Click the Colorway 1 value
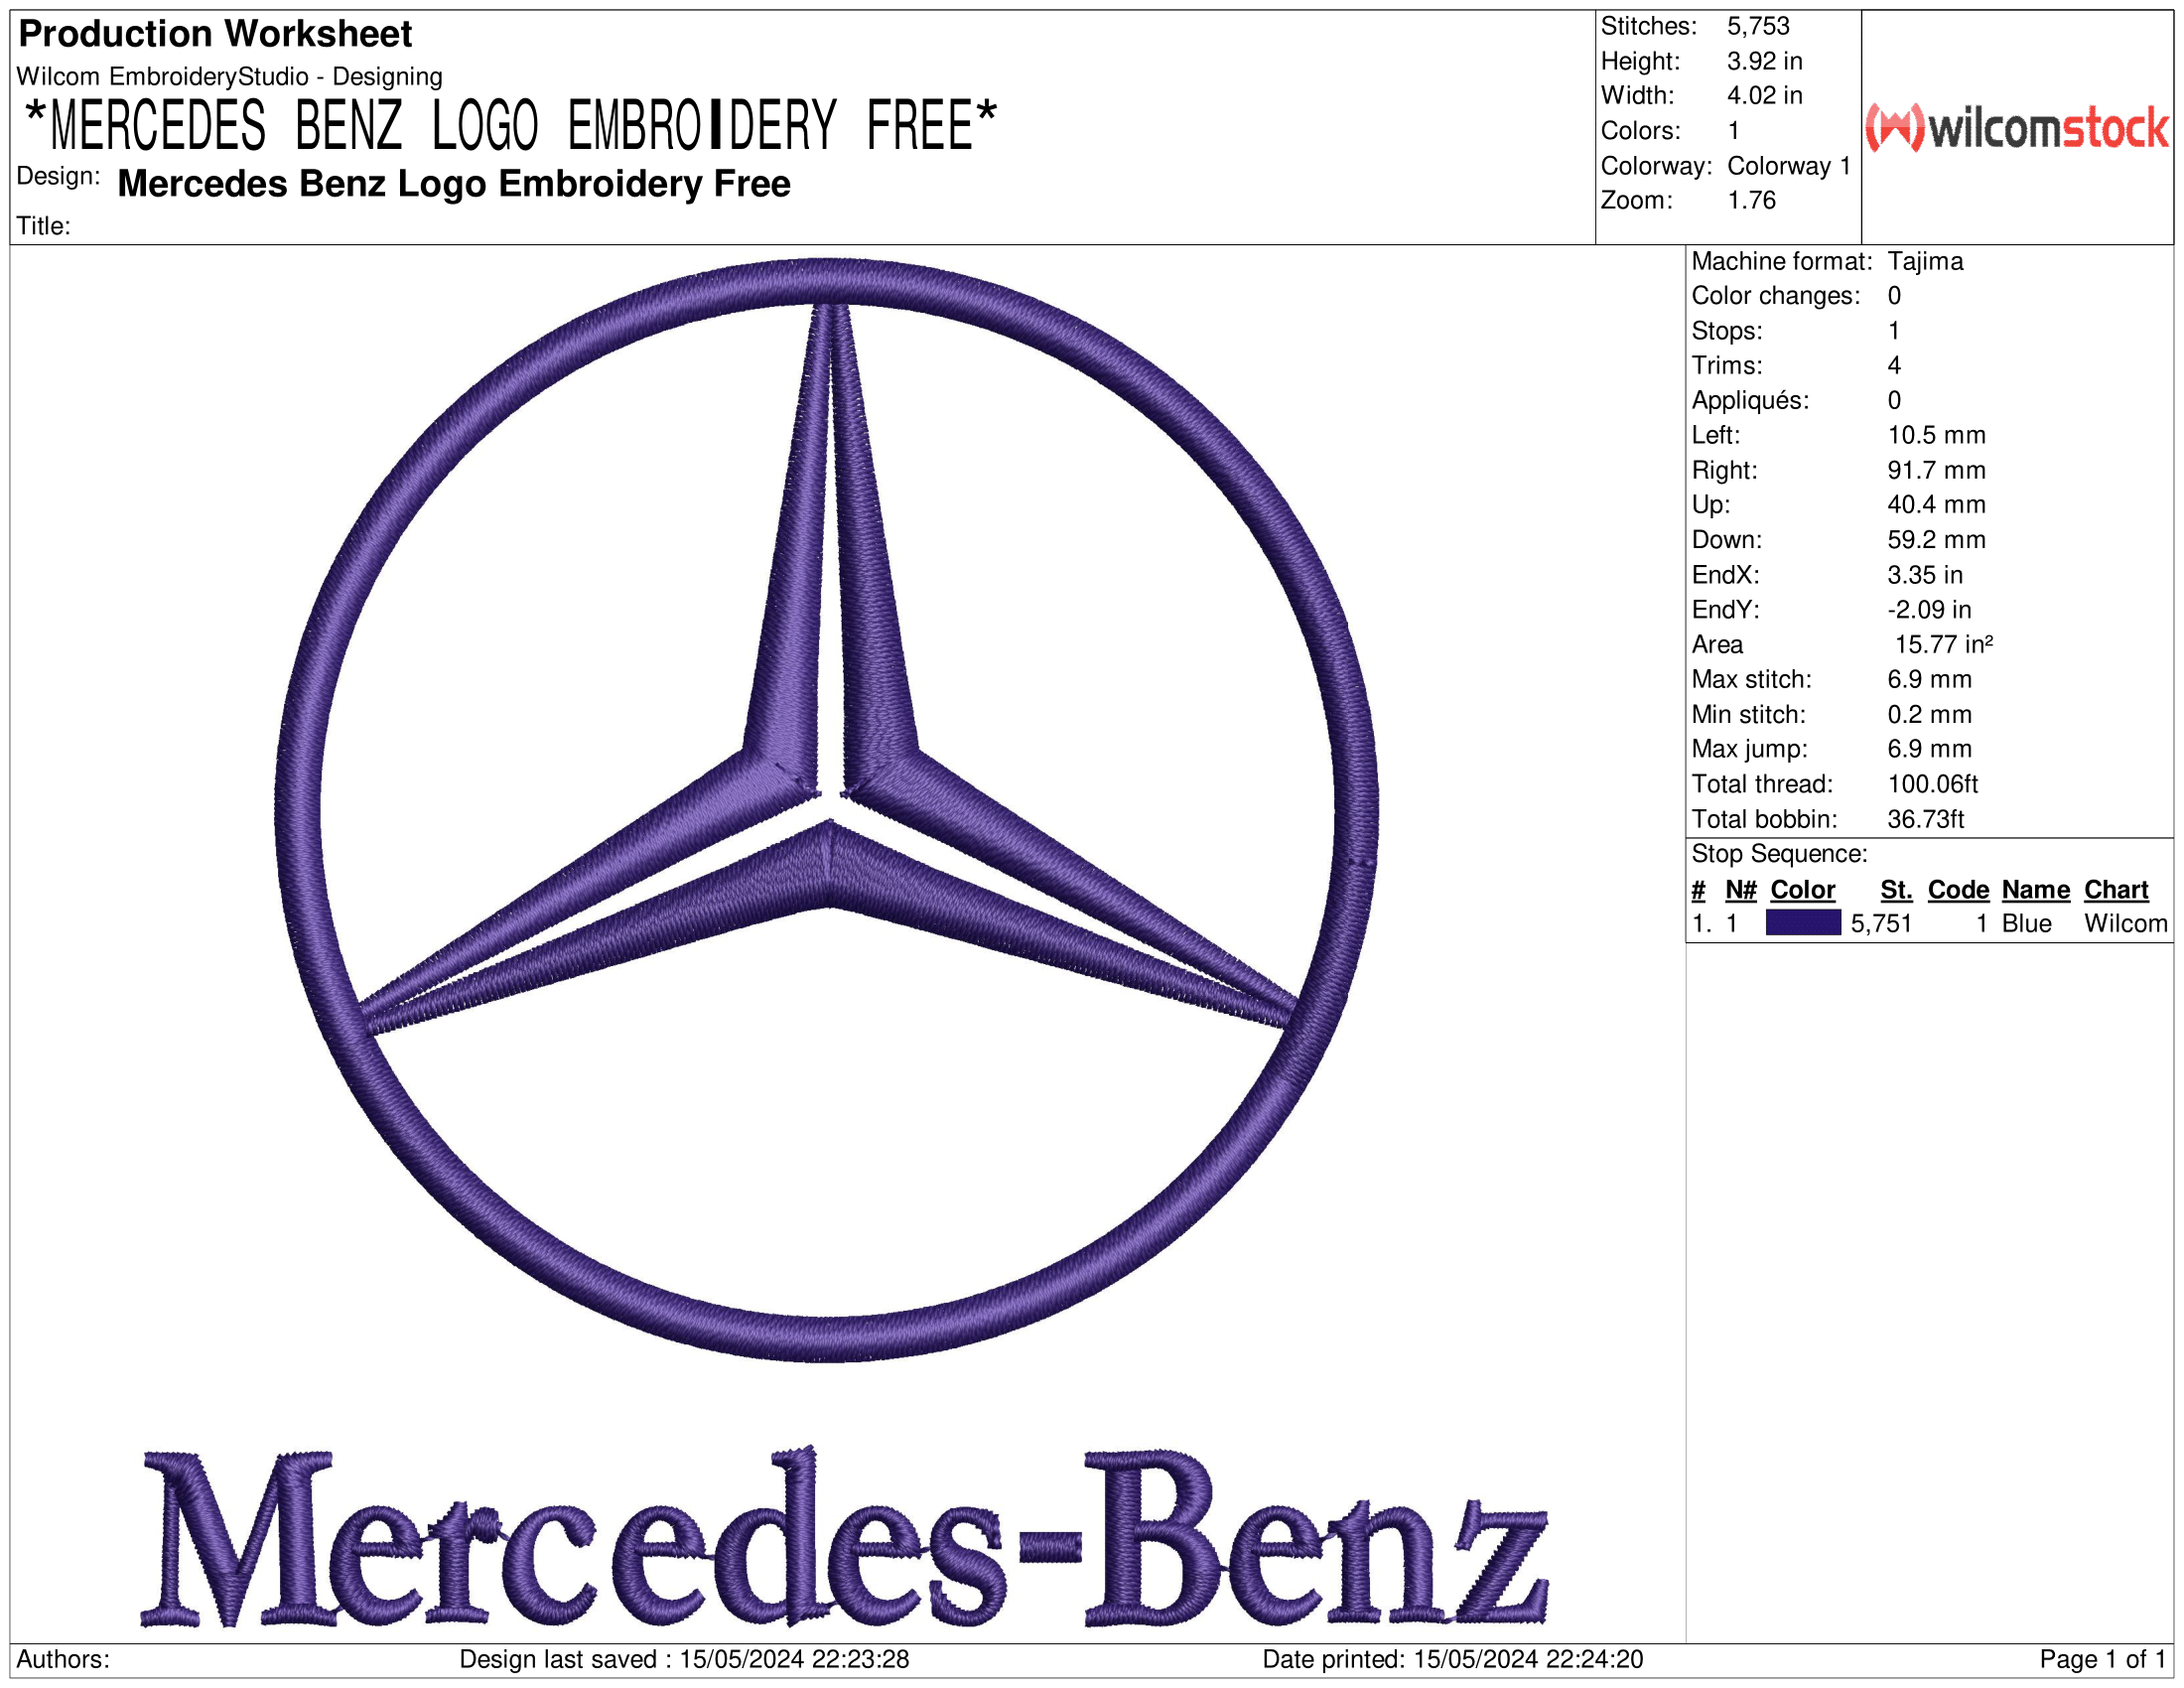Viewport: 2184px width, 1688px height. tap(1789, 166)
